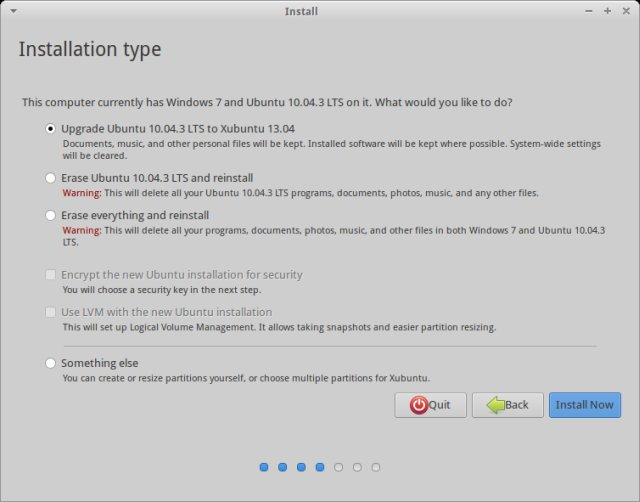
Task: Minimize the Install window
Action: [x=589, y=11]
